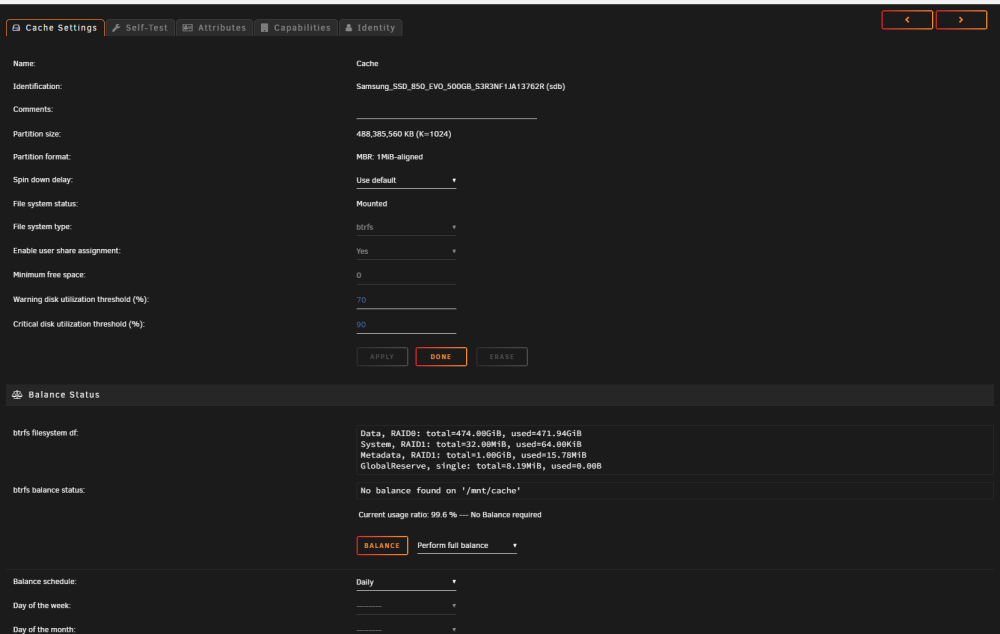This screenshot has width=1000, height=634.
Task: Open the Balance schedule dropdown
Action: point(406,582)
